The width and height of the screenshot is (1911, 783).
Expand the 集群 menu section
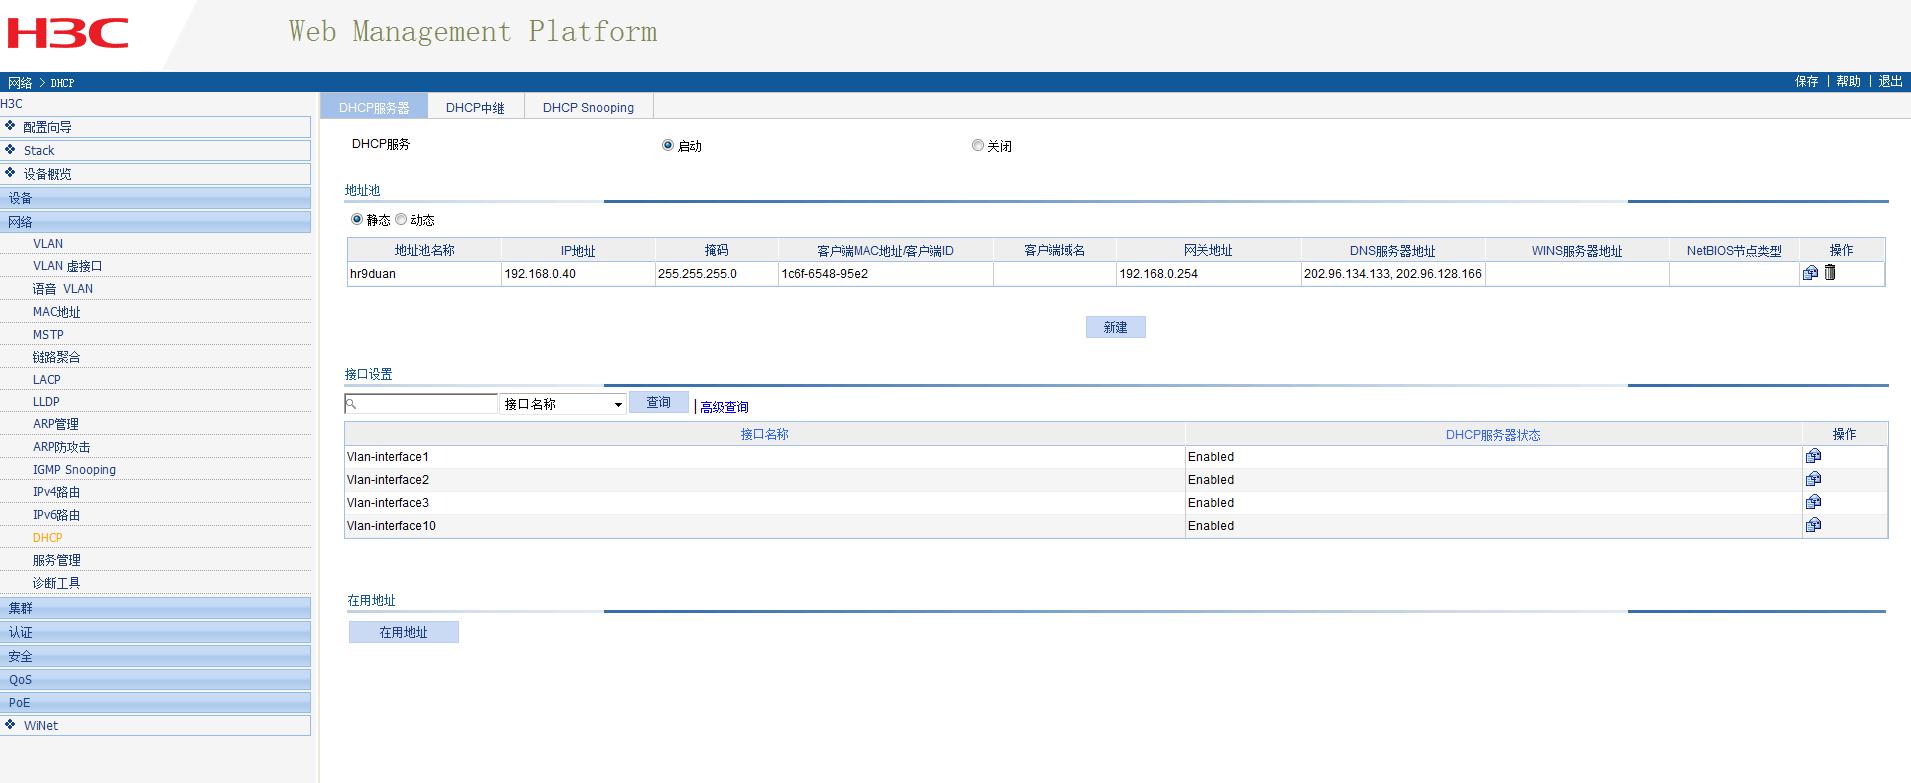(x=156, y=608)
